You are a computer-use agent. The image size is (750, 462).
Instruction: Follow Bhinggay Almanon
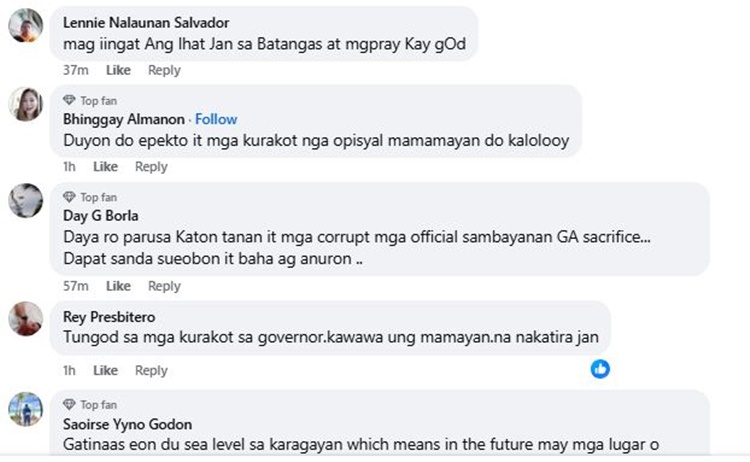216,119
